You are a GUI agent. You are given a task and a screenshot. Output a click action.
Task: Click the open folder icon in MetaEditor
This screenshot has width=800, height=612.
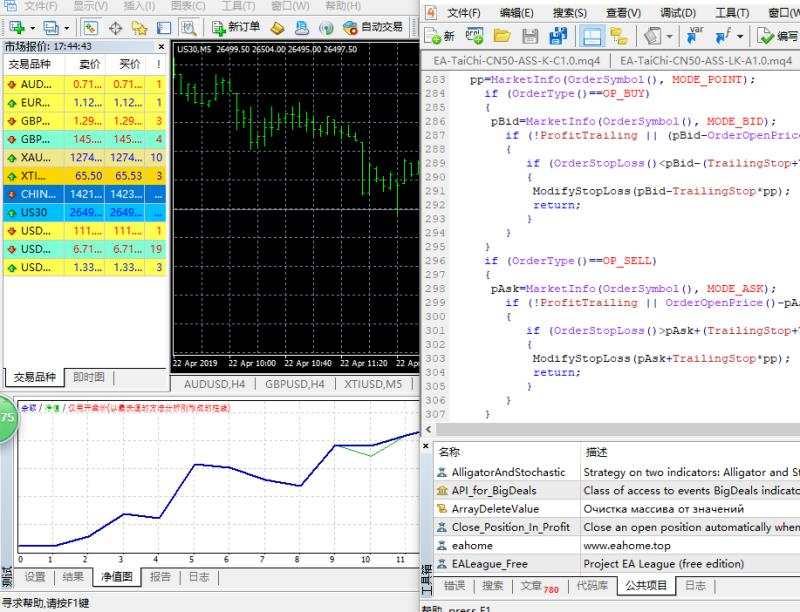502,36
